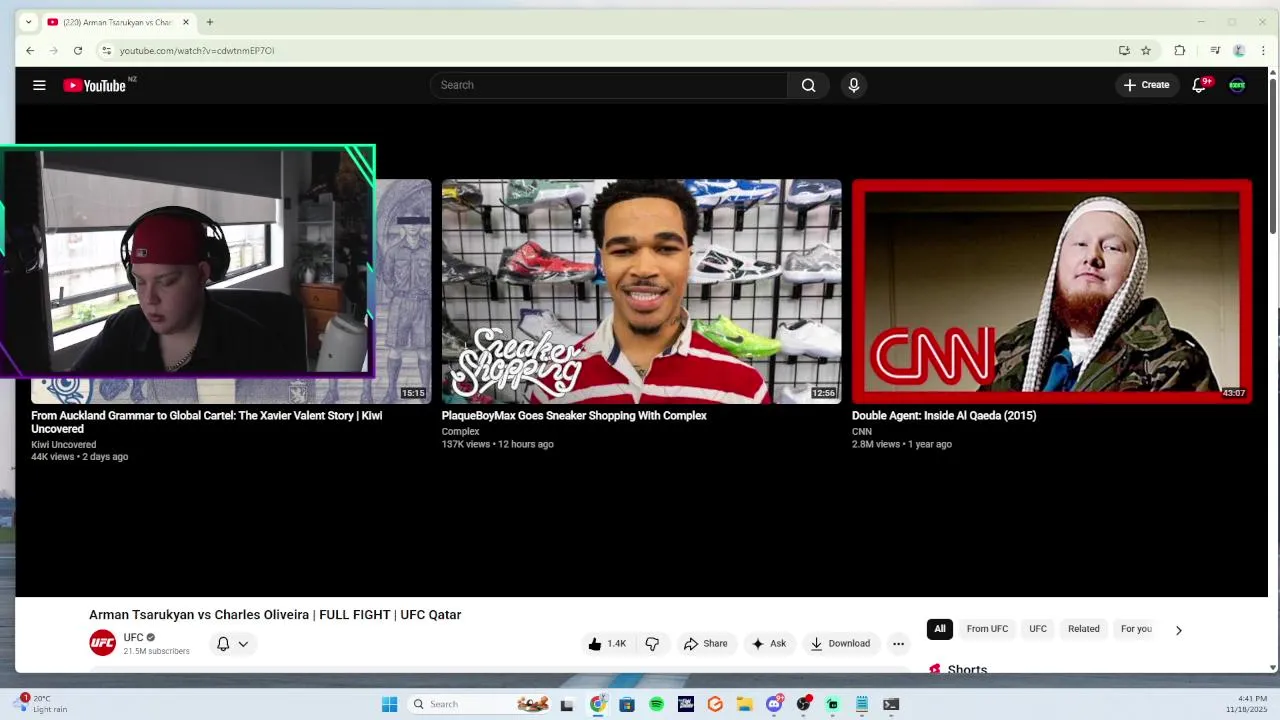
Task: Open From Auckland Grammar to Global Cartel title
Action: (x=206, y=422)
